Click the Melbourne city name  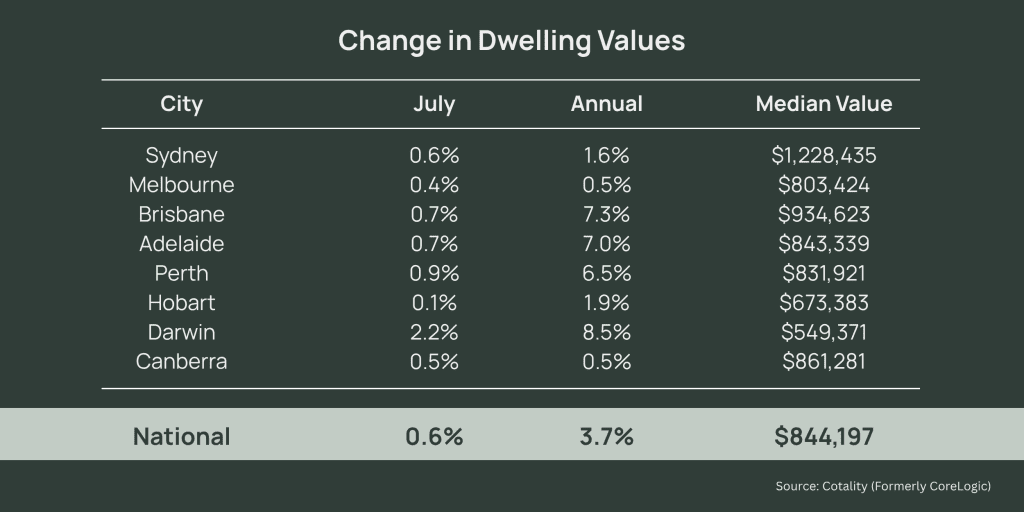tap(181, 185)
